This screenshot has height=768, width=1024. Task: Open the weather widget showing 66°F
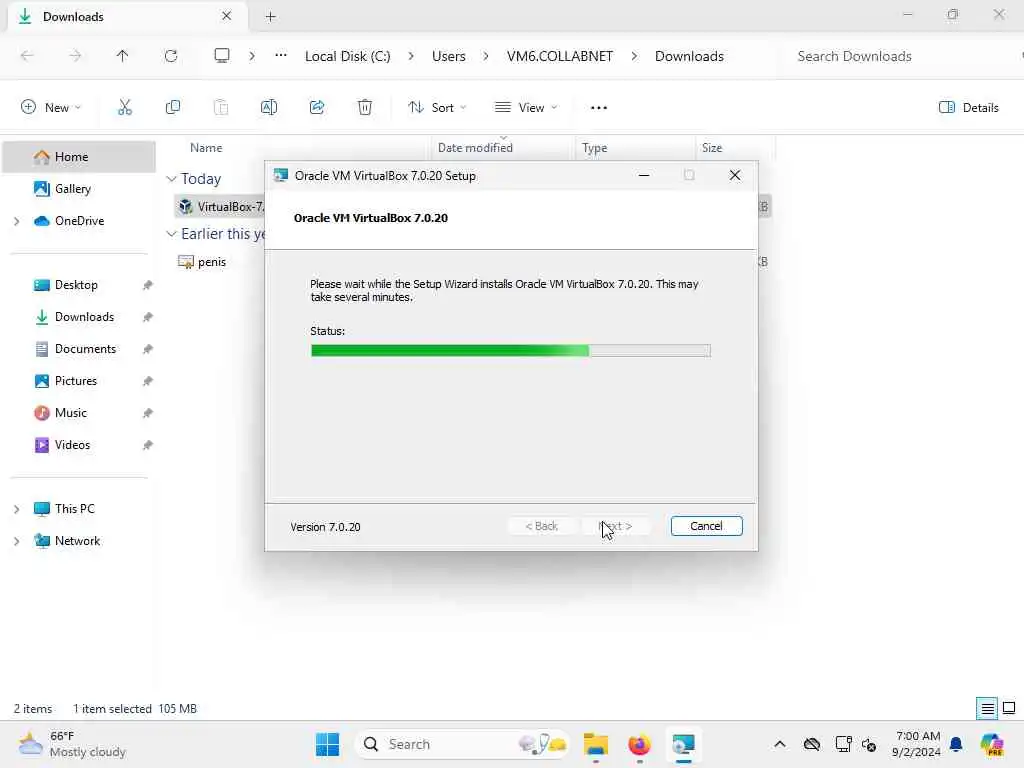[72, 744]
